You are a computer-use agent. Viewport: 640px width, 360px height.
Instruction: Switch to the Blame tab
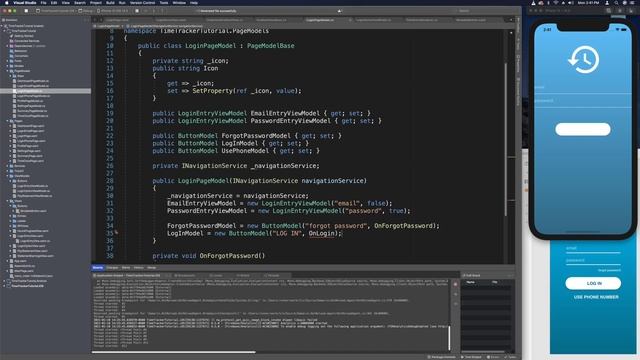point(126,268)
